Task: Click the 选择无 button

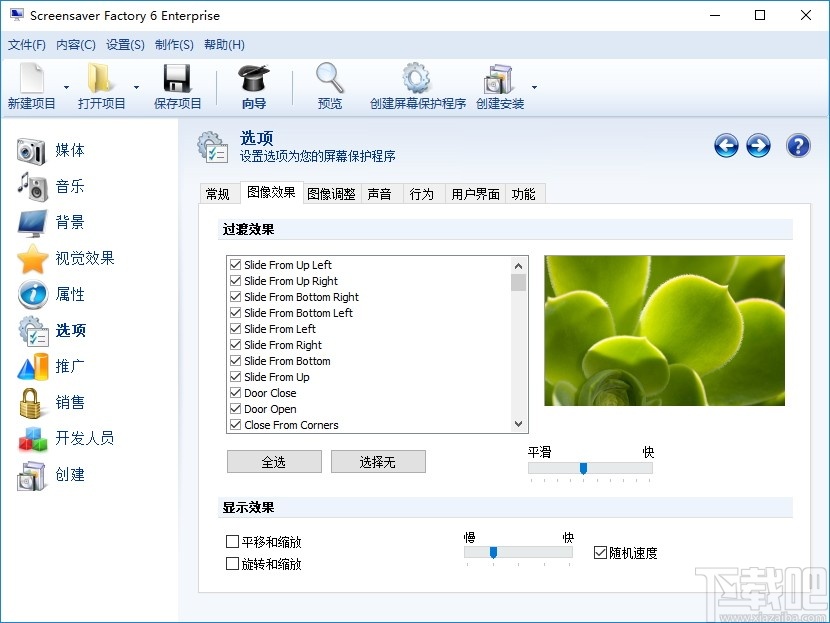Action: [378, 462]
